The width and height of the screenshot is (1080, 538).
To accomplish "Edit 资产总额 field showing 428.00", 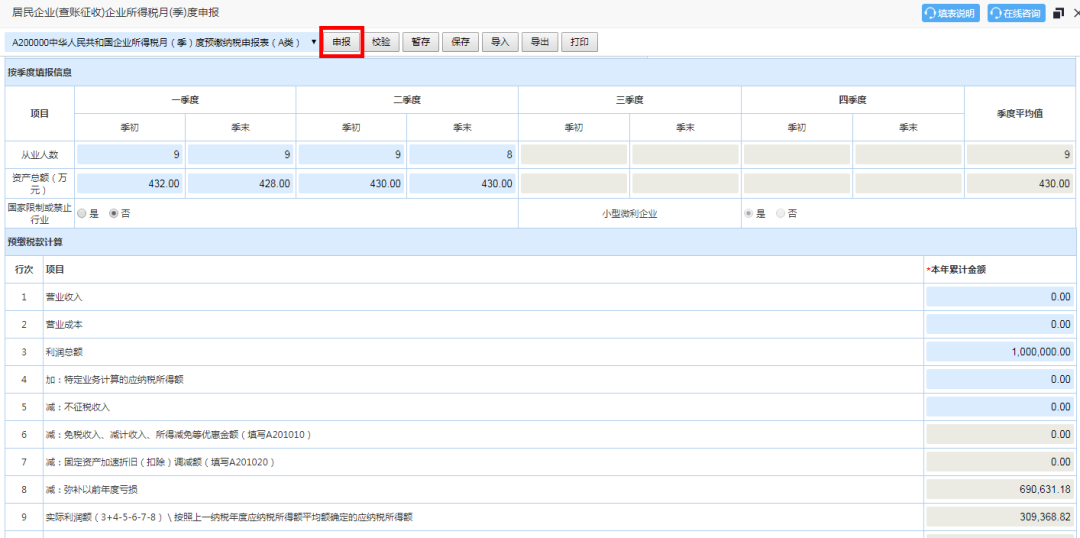I will pyautogui.click(x=240, y=183).
